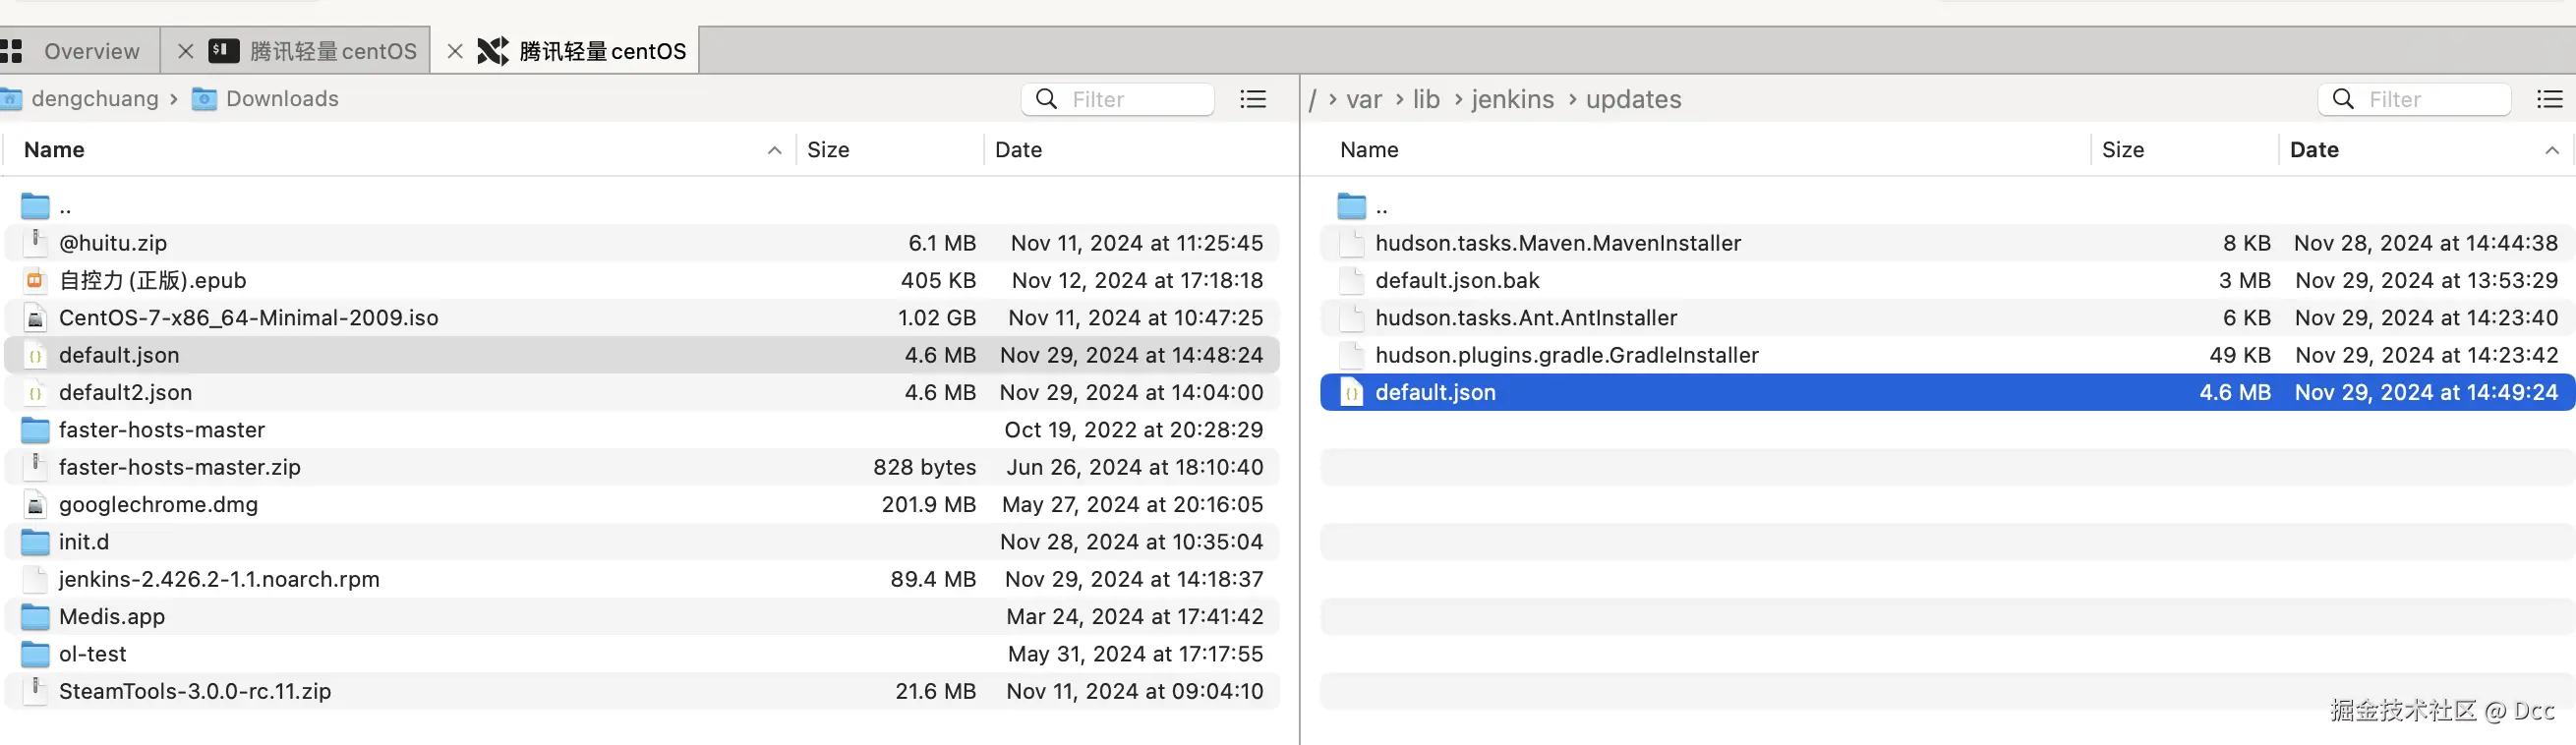Navigate to jenkins in remote breadcrumb
2576x745 pixels.
click(1512, 99)
